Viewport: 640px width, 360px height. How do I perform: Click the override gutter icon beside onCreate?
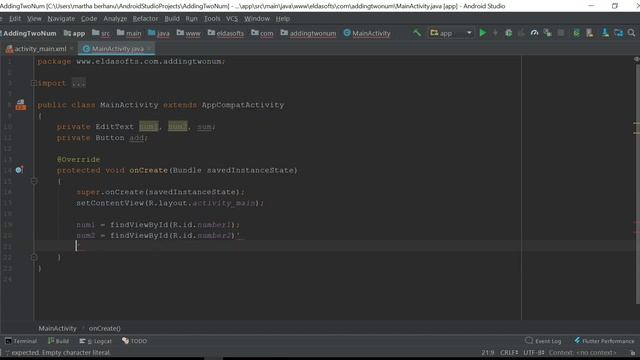(19, 170)
